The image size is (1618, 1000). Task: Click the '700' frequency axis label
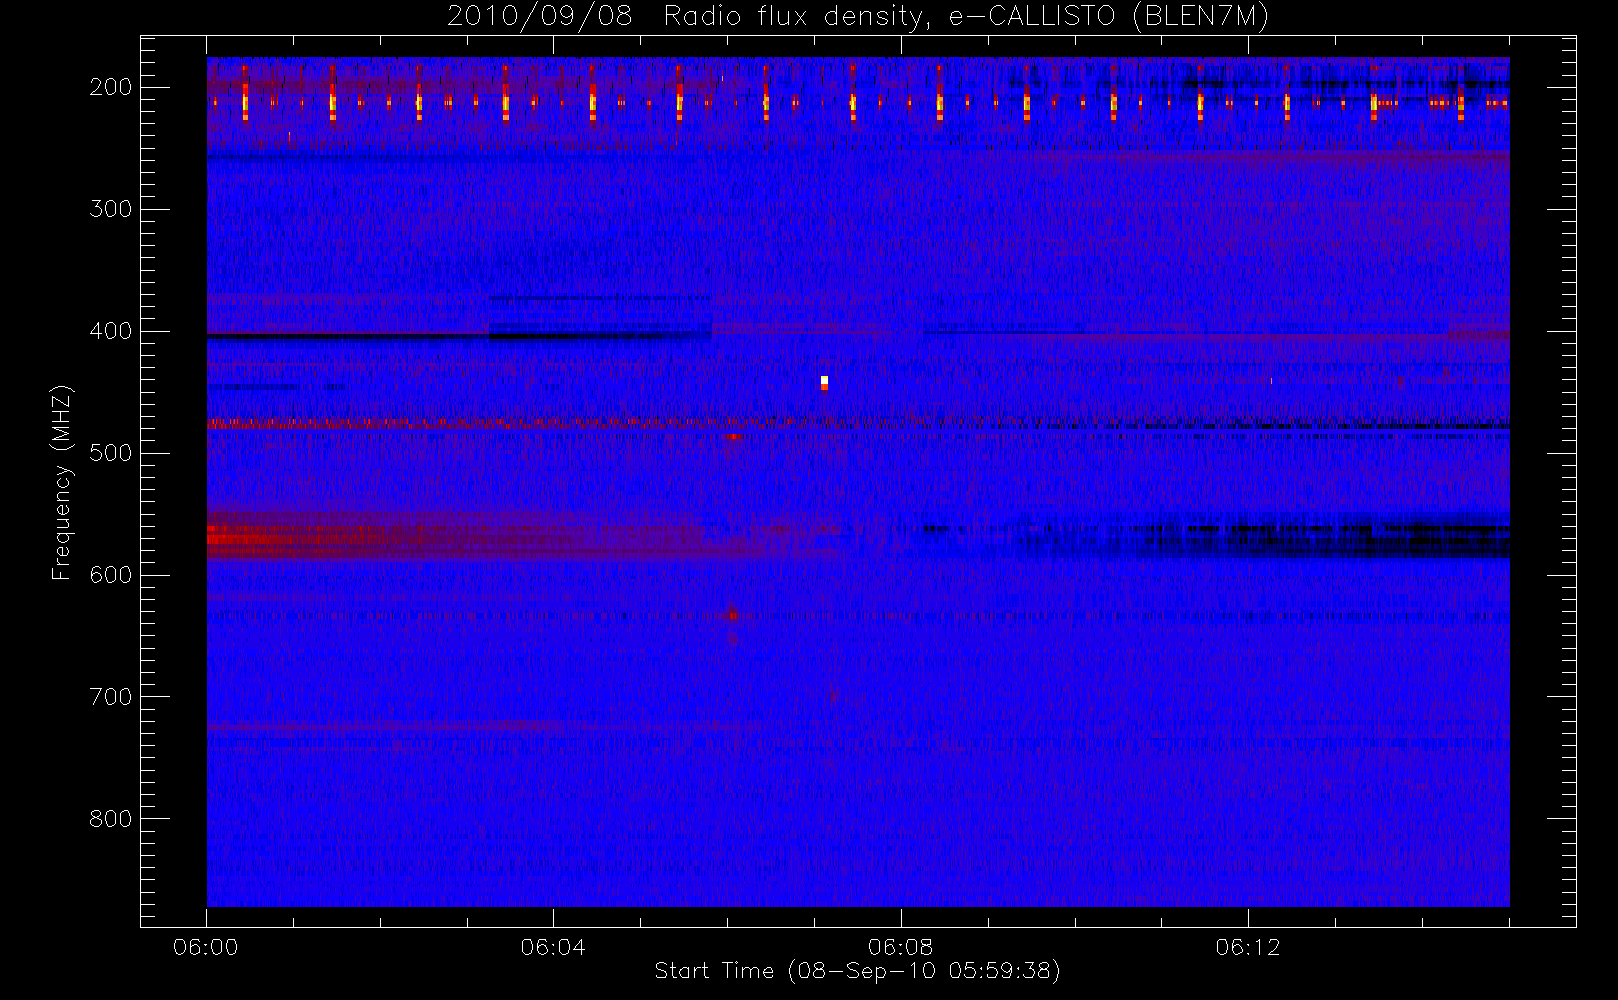pyautogui.click(x=111, y=697)
